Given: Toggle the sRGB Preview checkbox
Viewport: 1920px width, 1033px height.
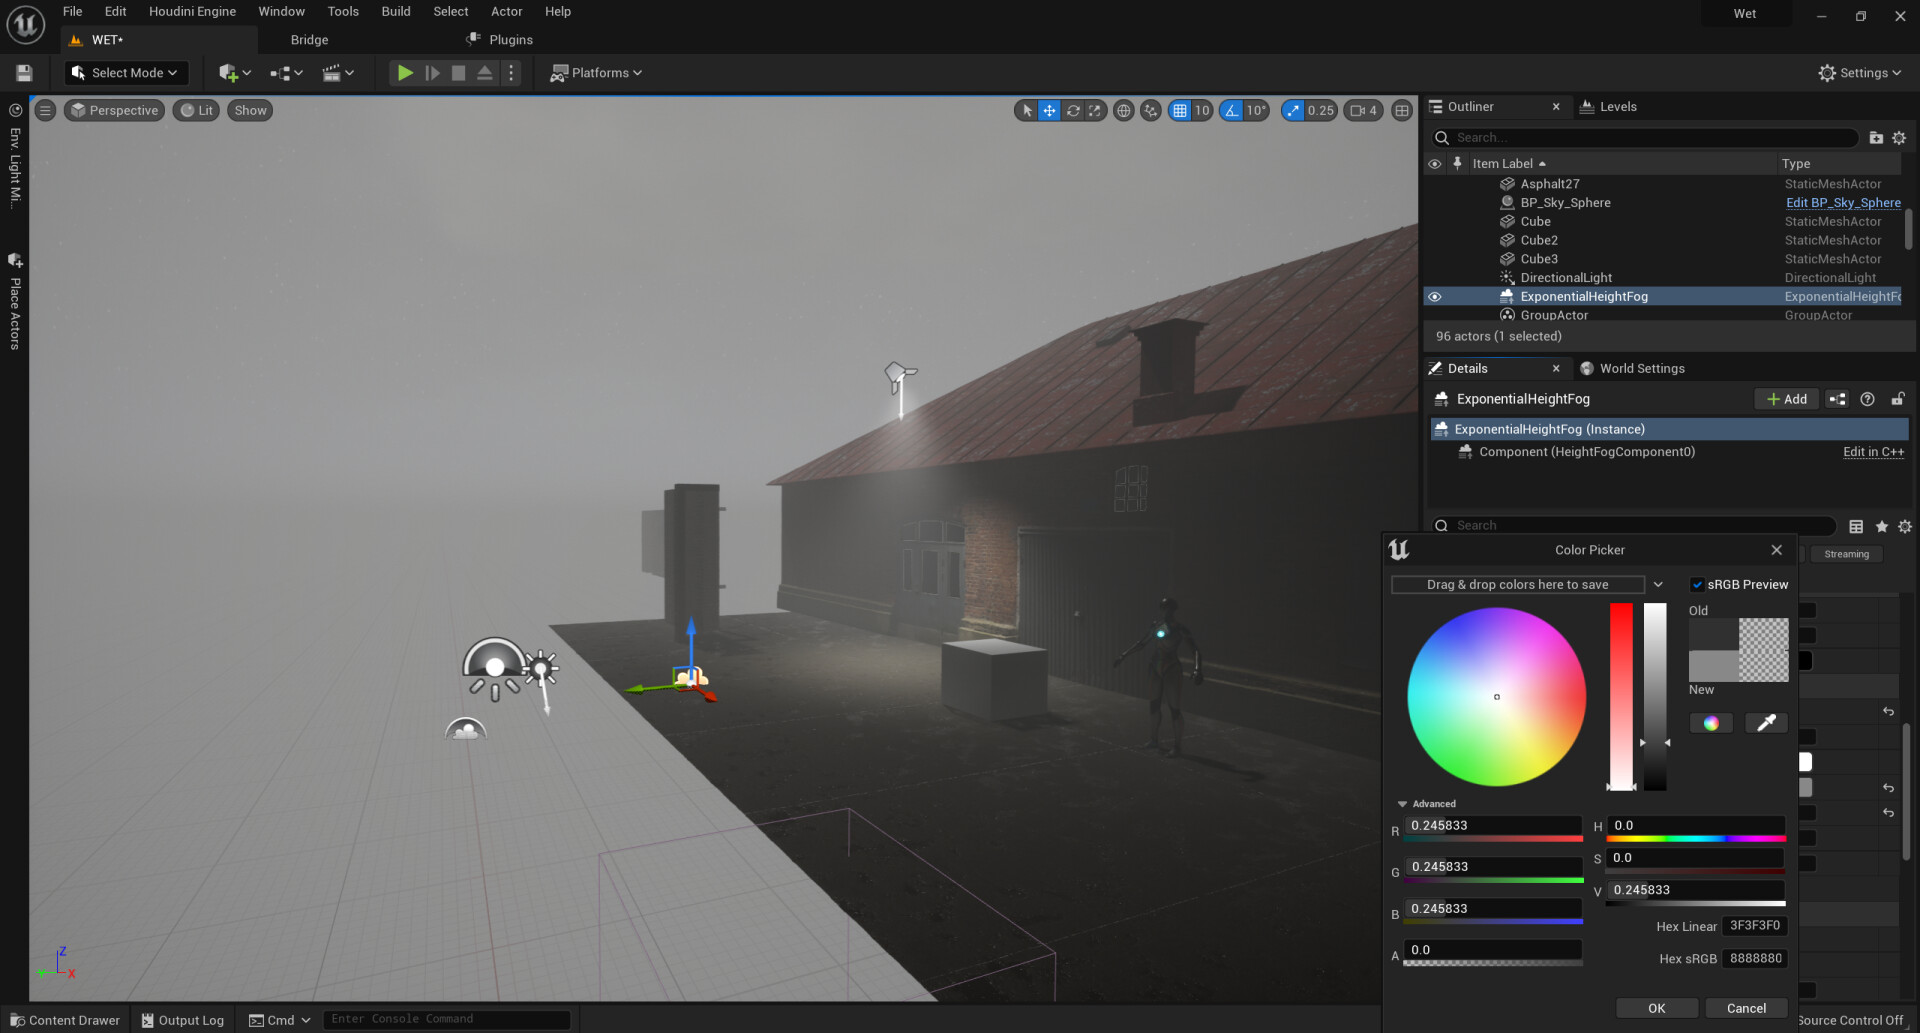Looking at the screenshot, I should [x=1697, y=584].
